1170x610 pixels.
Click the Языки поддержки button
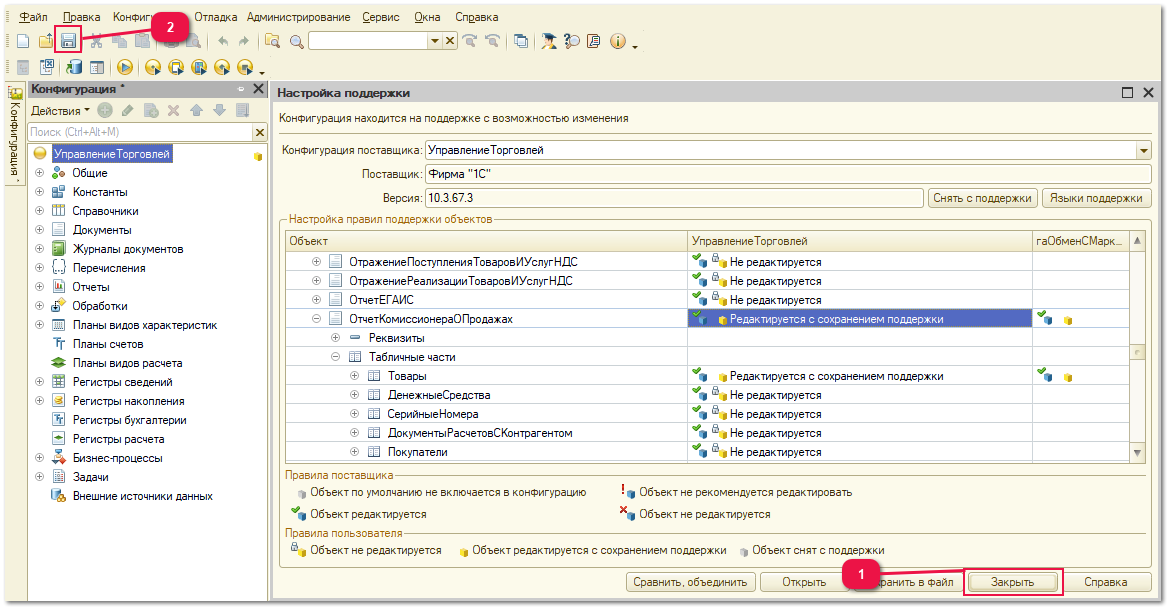coord(1096,198)
